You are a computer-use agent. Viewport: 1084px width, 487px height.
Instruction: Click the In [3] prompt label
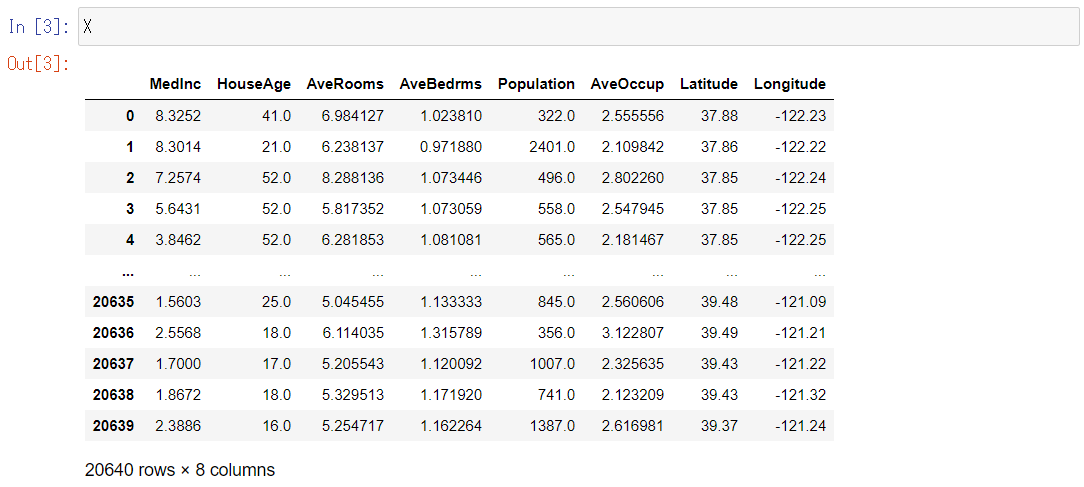pos(38,27)
